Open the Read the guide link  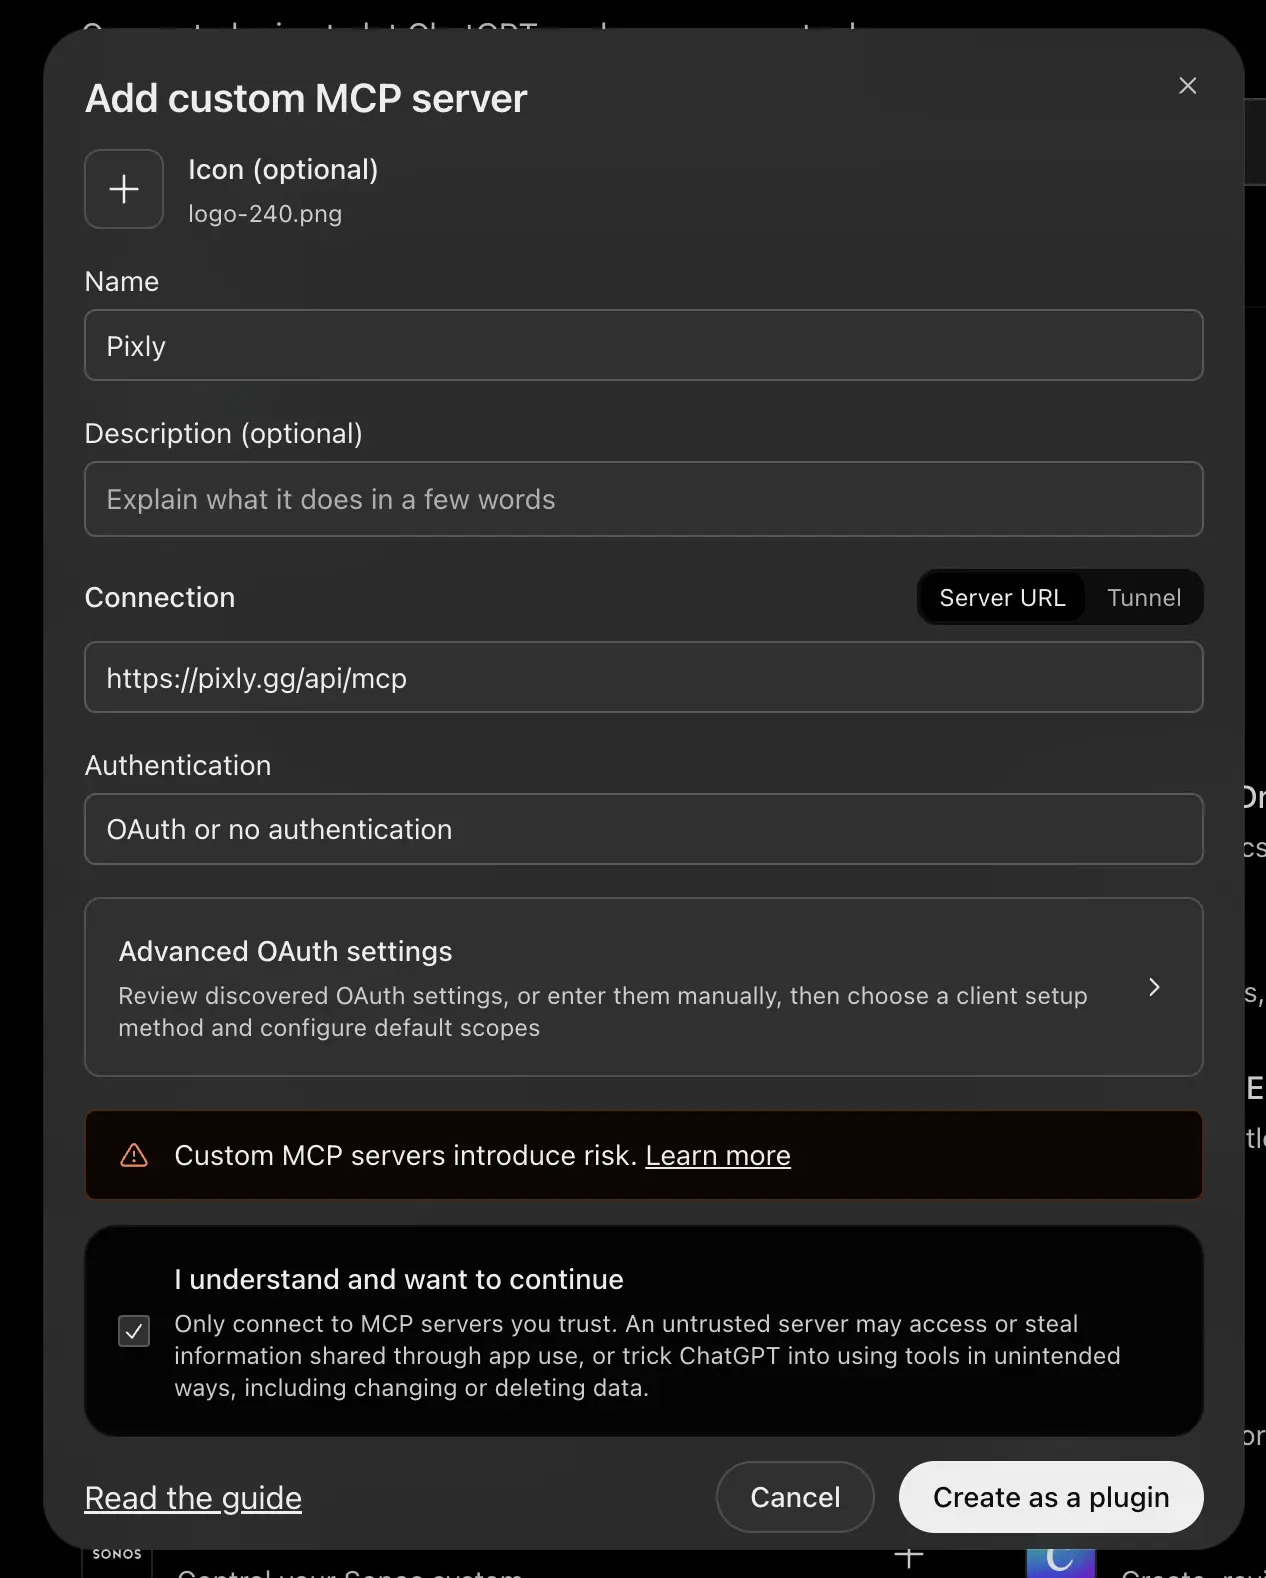[193, 1497]
